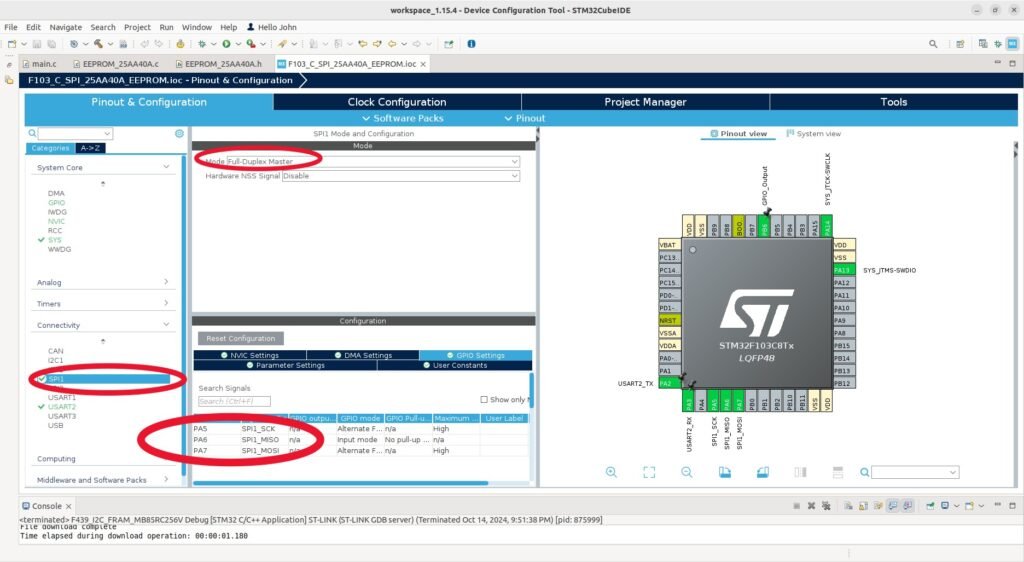Viewport: 1024px width, 562px height.
Task: Click the console stop terminate icon
Action: [x=796, y=506]
